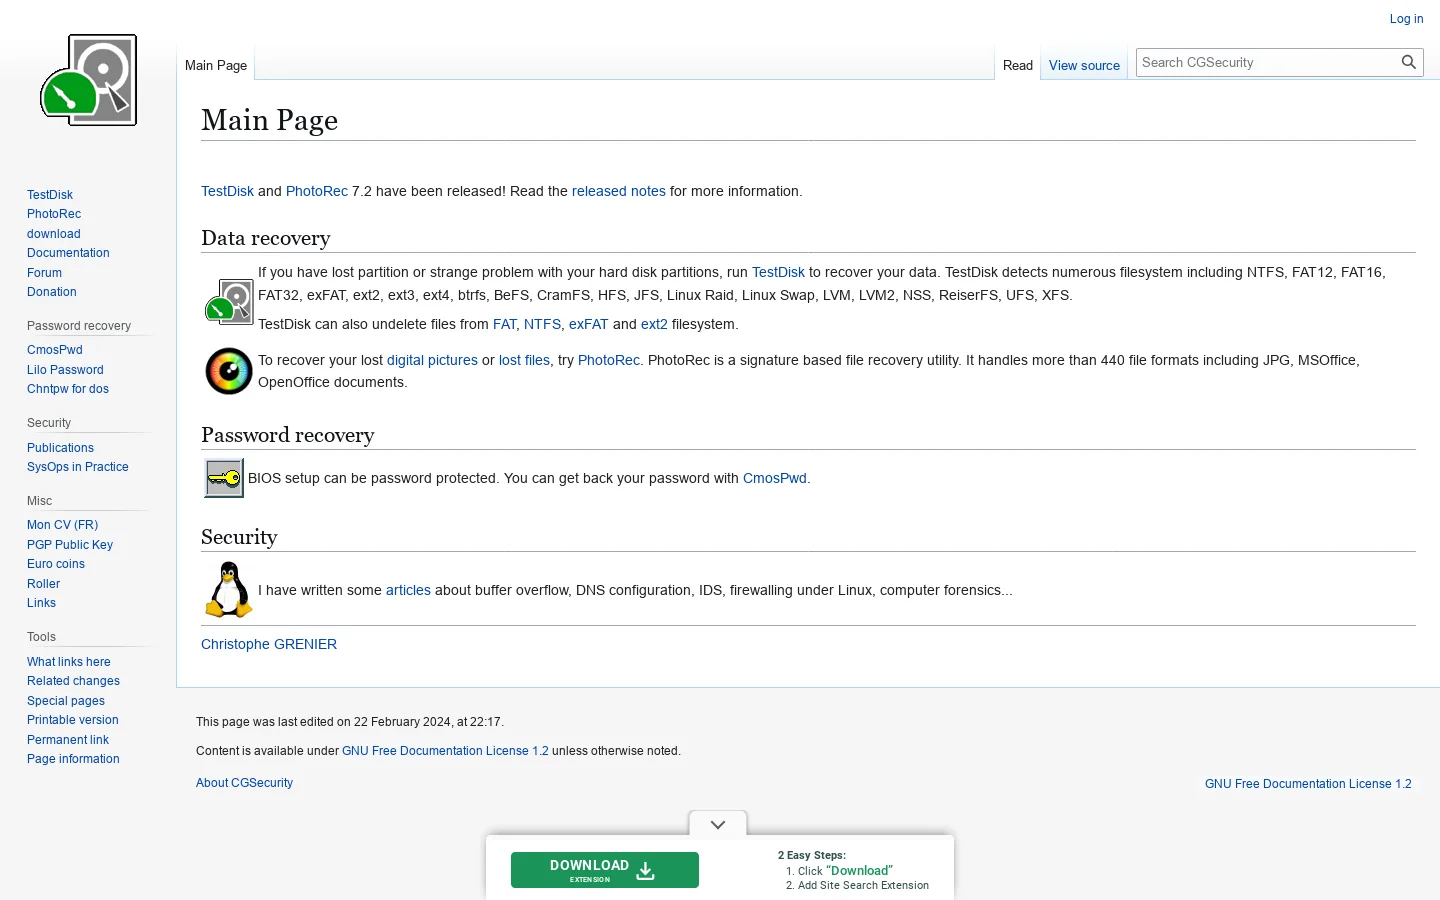This screenshot has height=900, width=1440.
Task: Open the articles link under Security
Action: (x=408, y=590)
